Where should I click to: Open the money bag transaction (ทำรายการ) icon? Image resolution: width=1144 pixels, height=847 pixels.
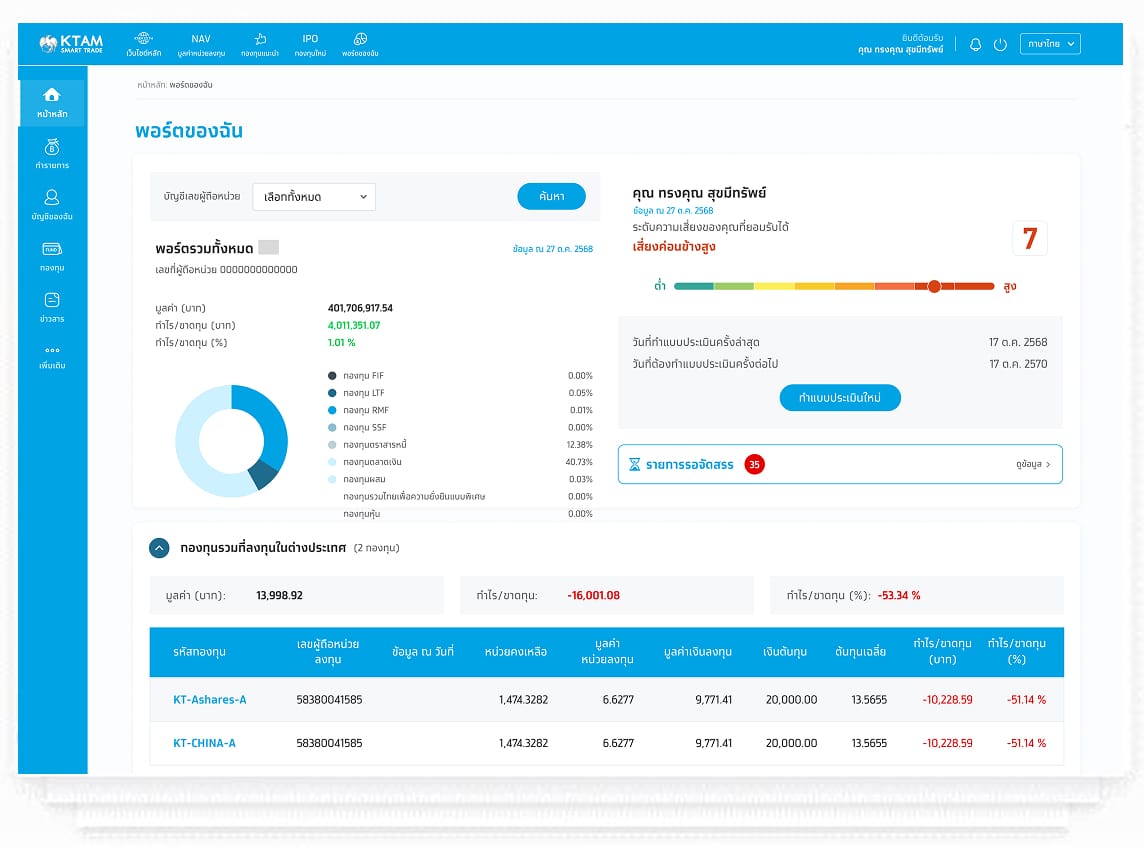click(52, 147)
